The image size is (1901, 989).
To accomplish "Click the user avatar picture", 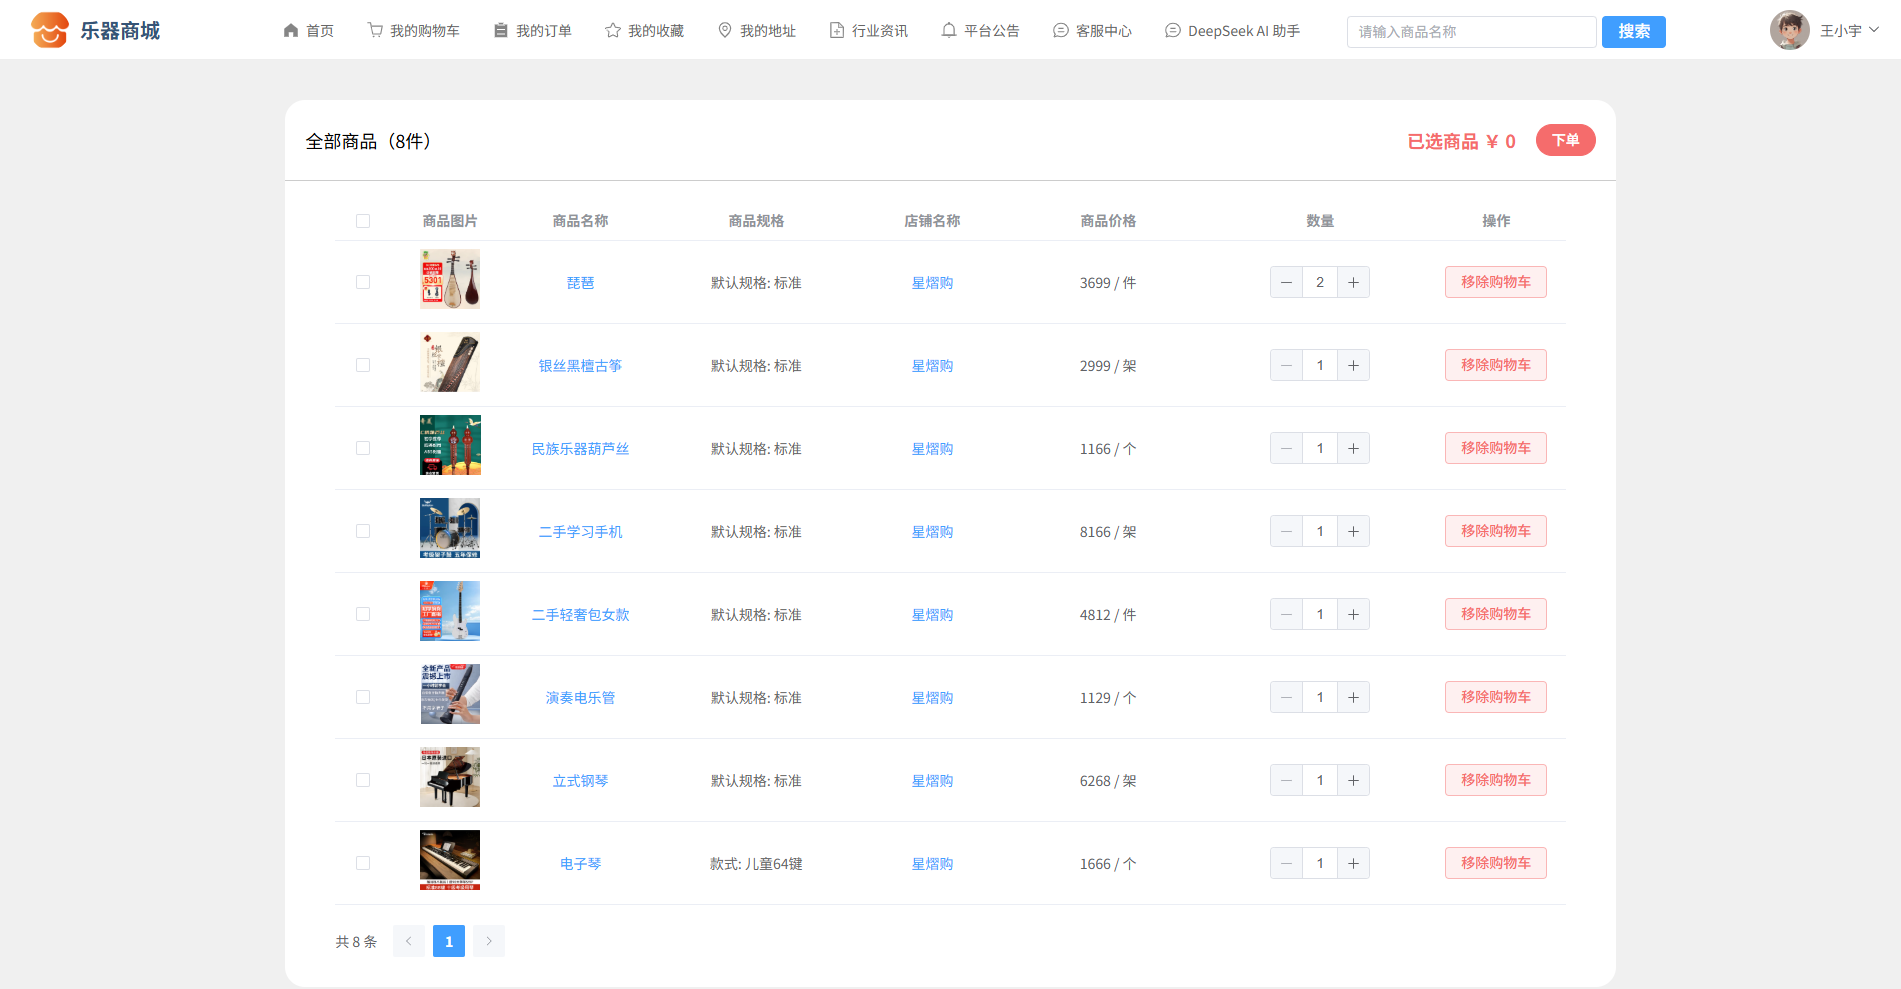I will 1789,31.
